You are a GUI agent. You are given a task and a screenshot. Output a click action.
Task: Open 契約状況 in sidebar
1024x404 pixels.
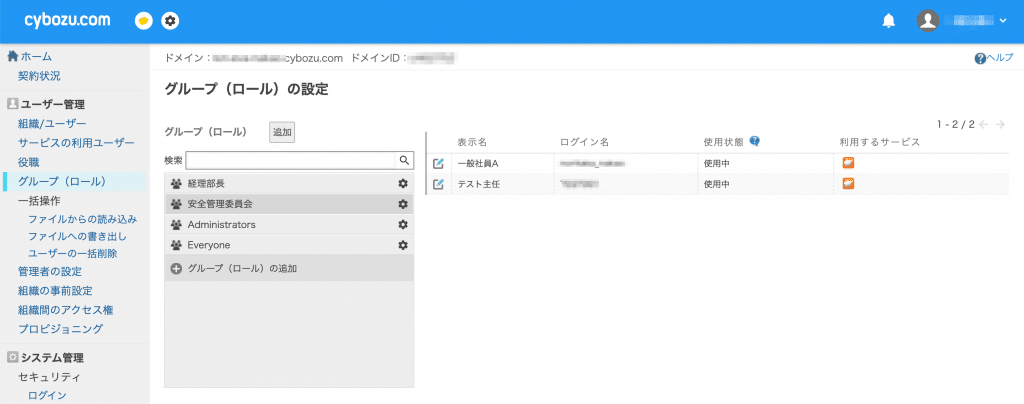[x=39, y=76]
